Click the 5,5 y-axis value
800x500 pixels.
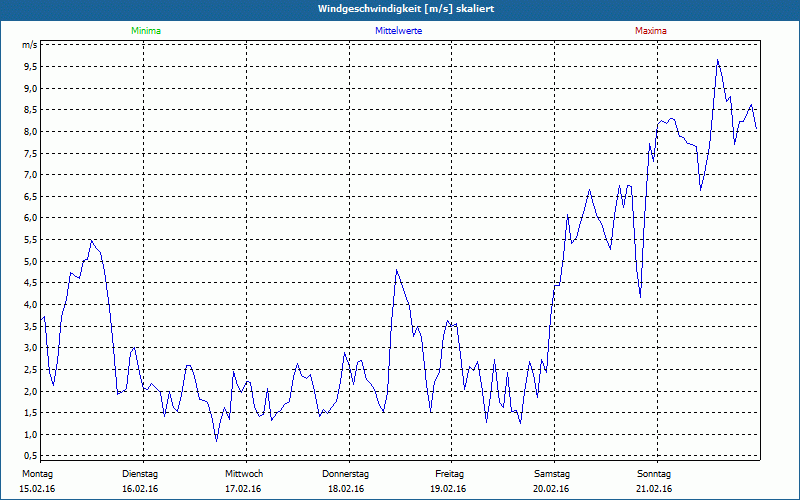pos(31,240)
